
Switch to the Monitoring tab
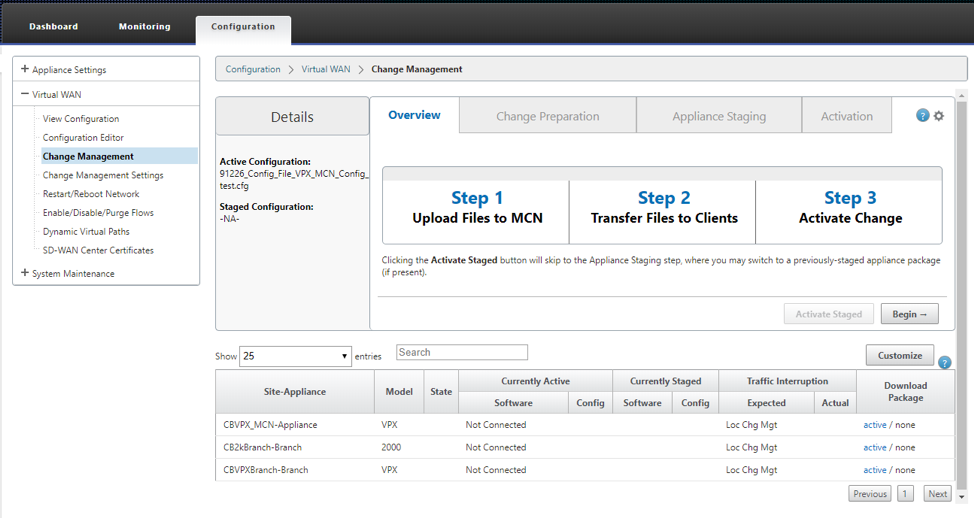pos(144,27)
